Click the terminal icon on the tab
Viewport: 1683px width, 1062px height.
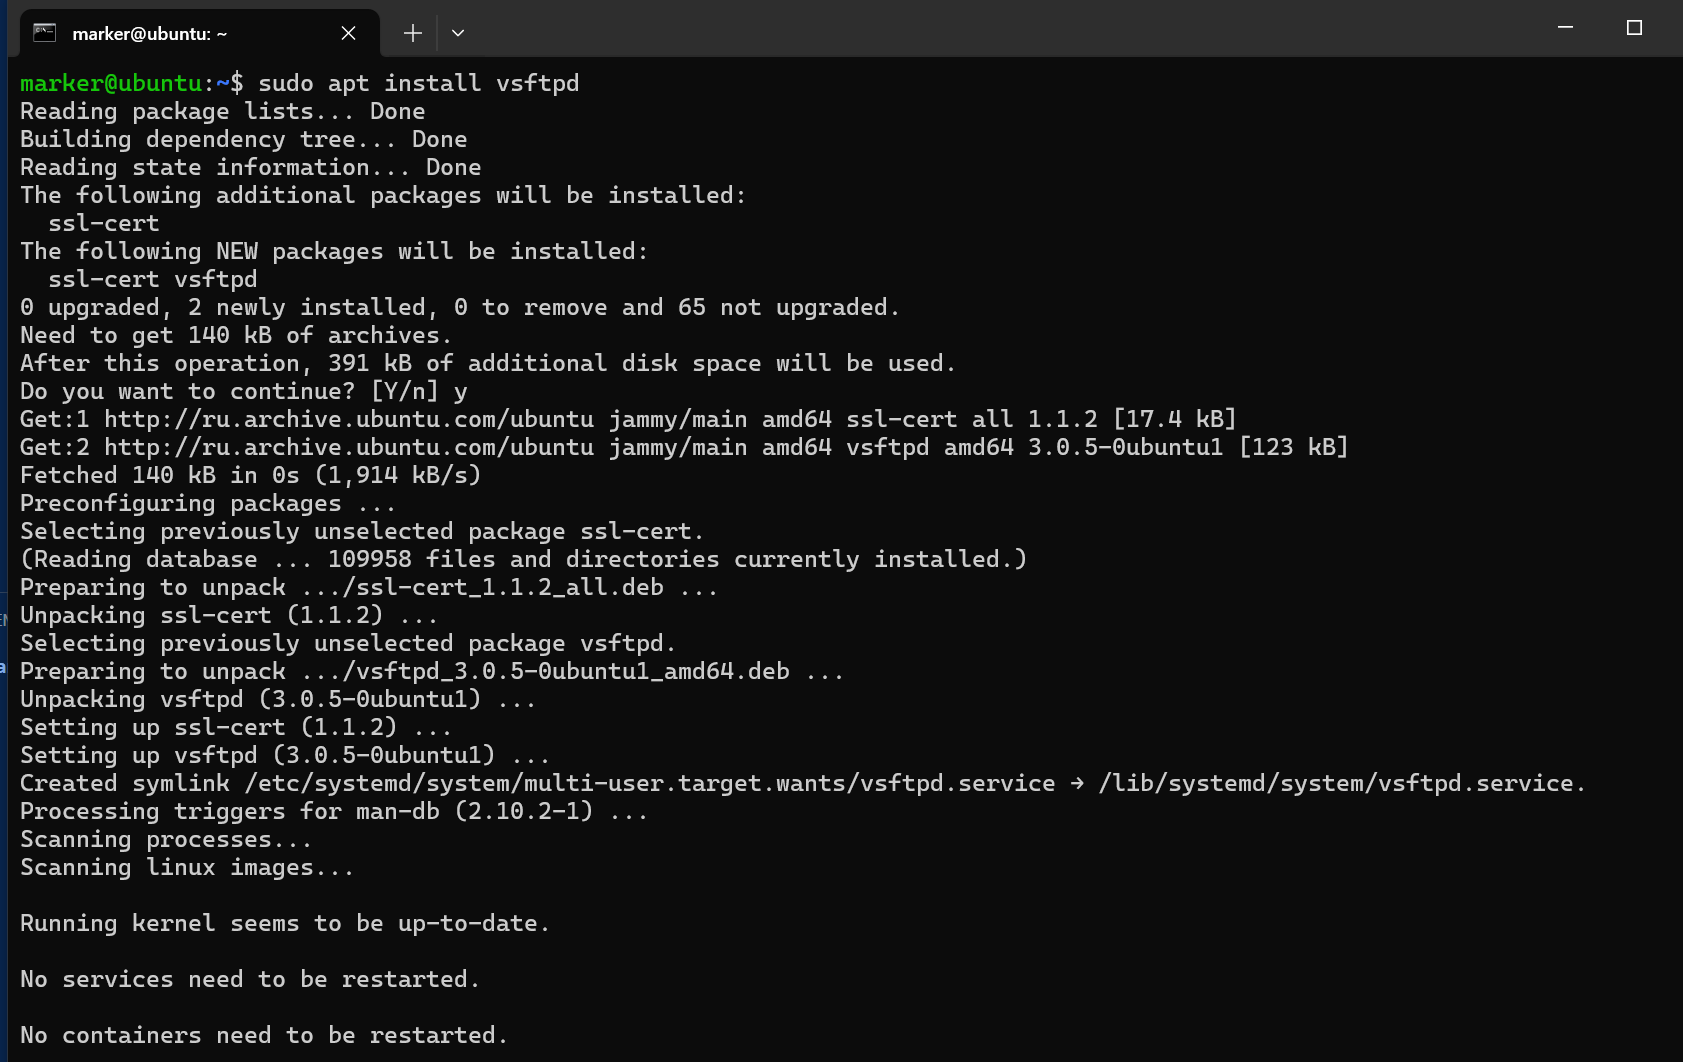tap(44, 33)
